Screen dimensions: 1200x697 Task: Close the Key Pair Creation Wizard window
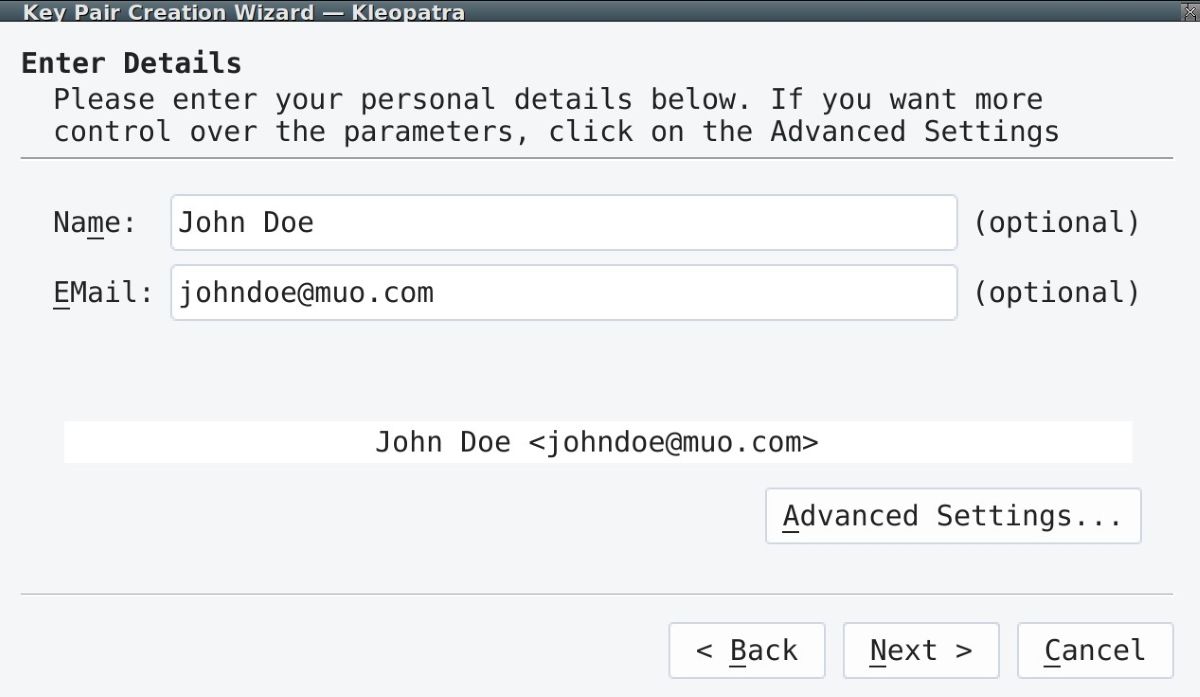[1188, 11]
